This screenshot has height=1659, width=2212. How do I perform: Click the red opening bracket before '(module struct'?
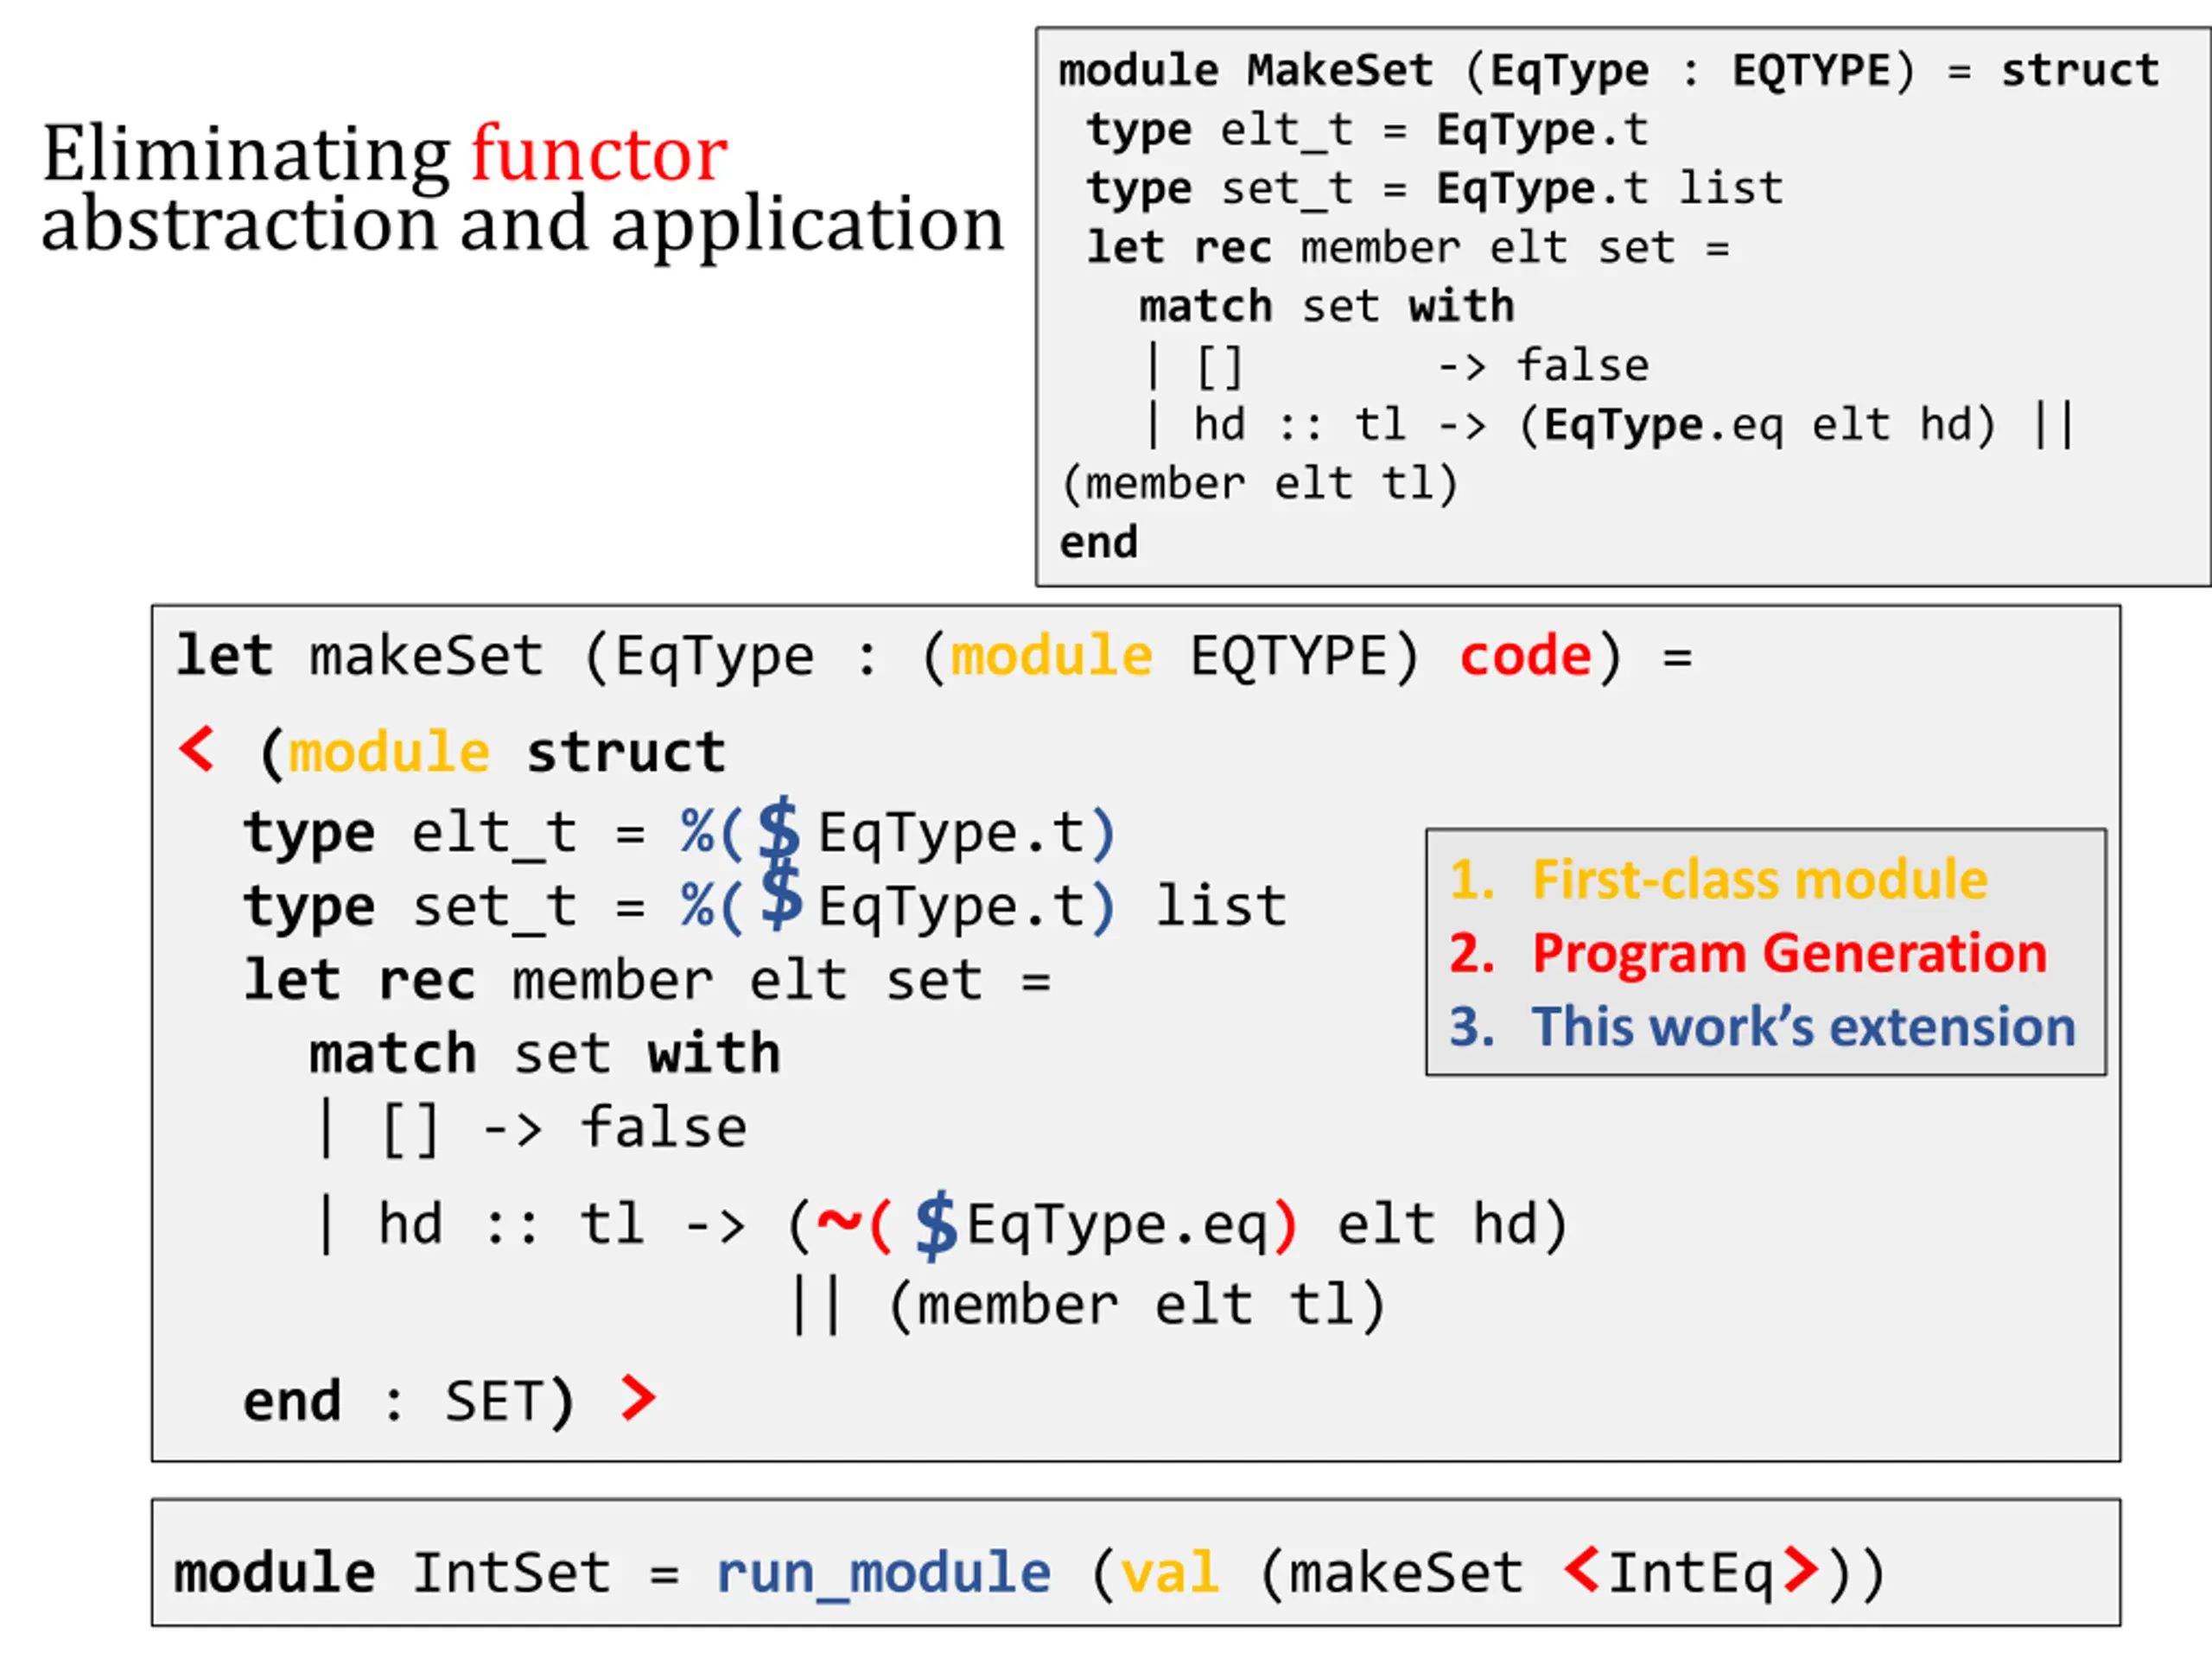coord(197,749)
